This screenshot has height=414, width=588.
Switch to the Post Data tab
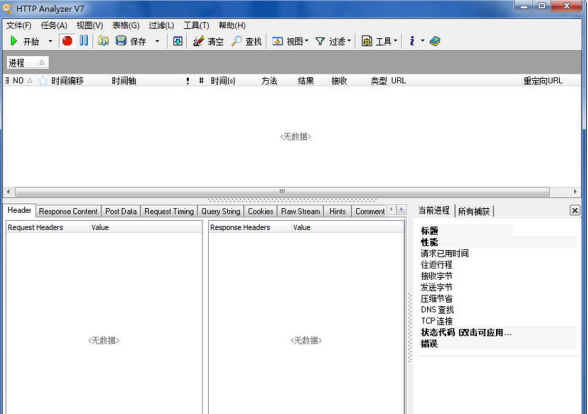pos(121,212)
